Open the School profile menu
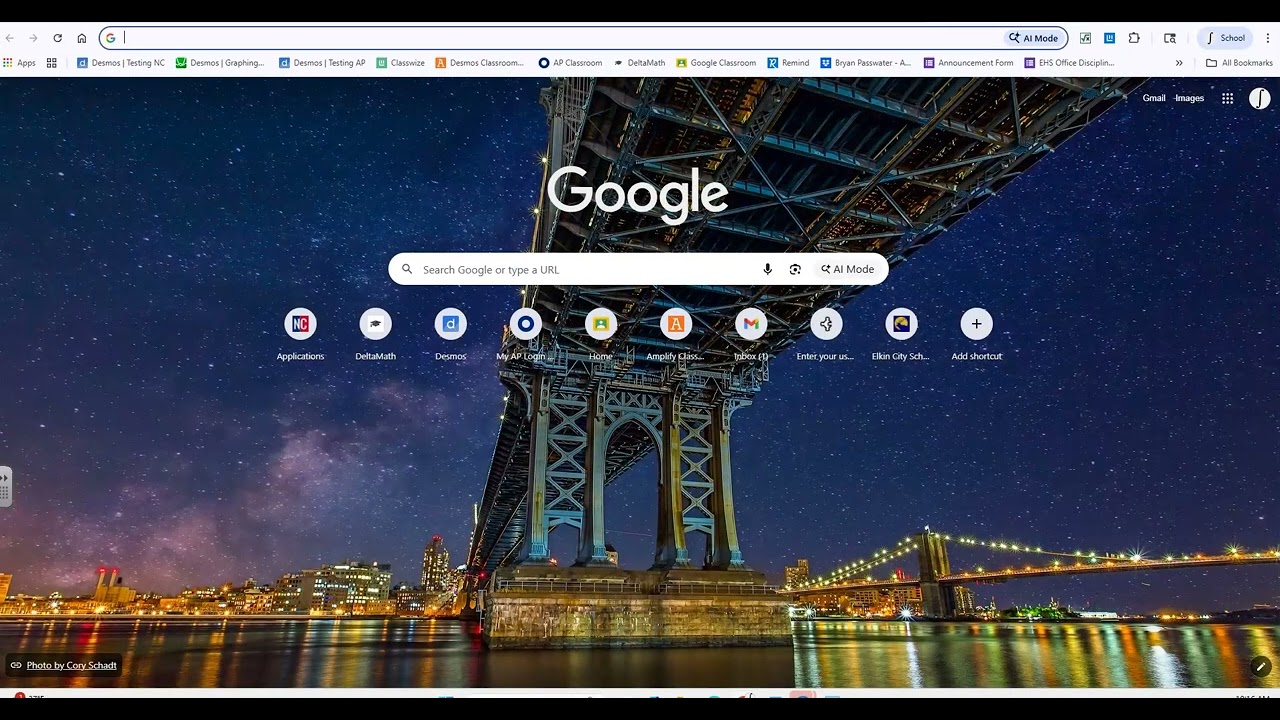Viewport: 1280px width, 720px height. pos(1226,38)
